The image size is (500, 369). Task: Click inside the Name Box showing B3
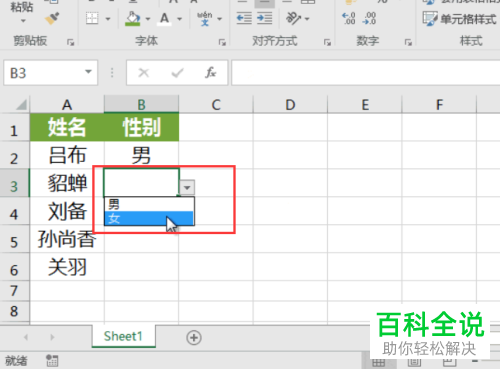tap(43, 73)
